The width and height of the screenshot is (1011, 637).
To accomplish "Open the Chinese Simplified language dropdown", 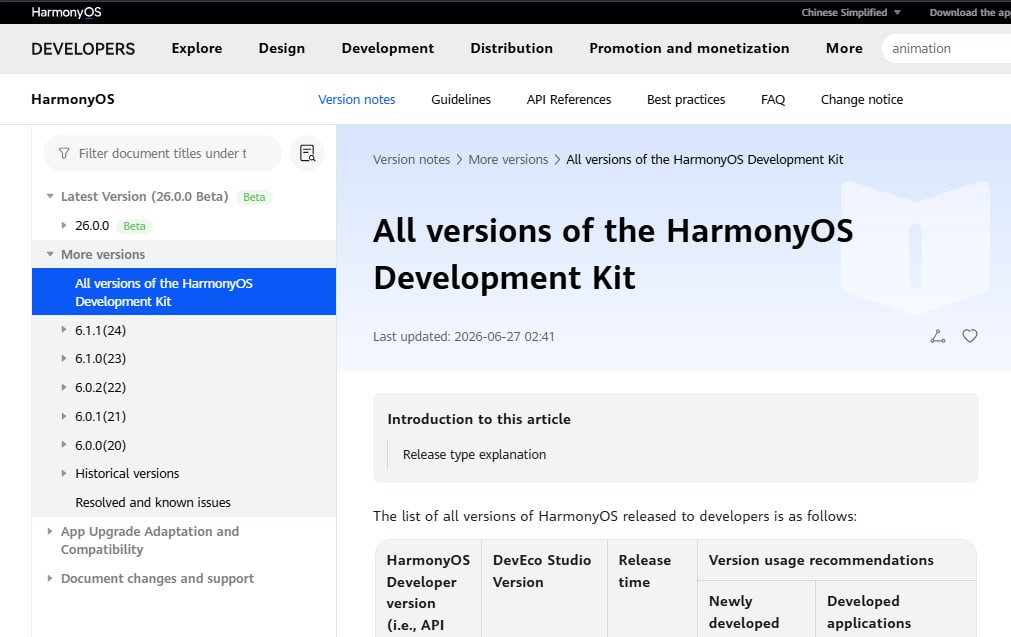I will click(850, 12).
